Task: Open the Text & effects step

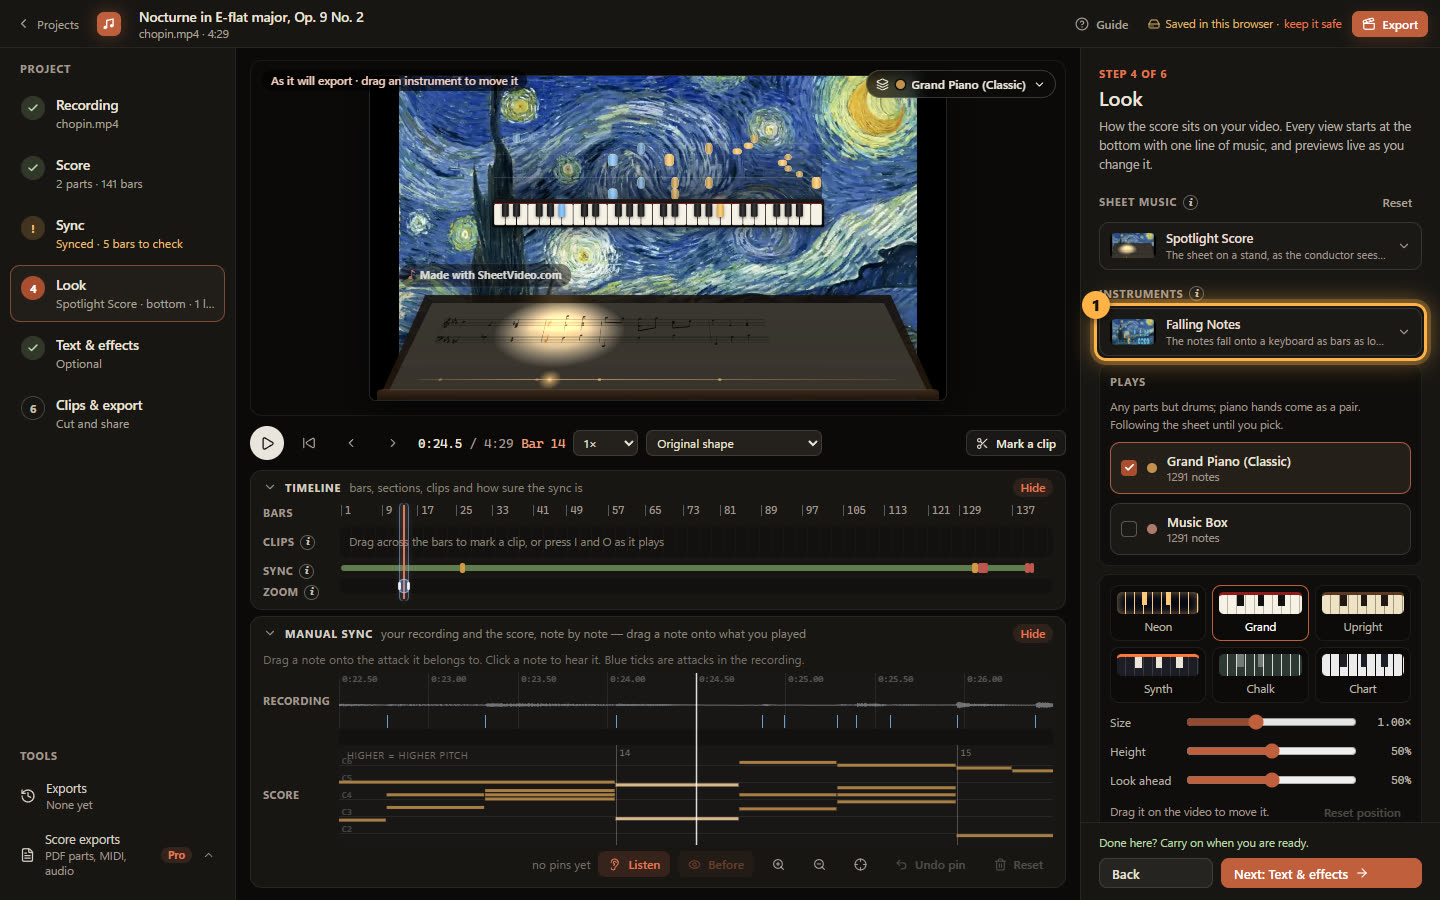Action: pos(117,354)
